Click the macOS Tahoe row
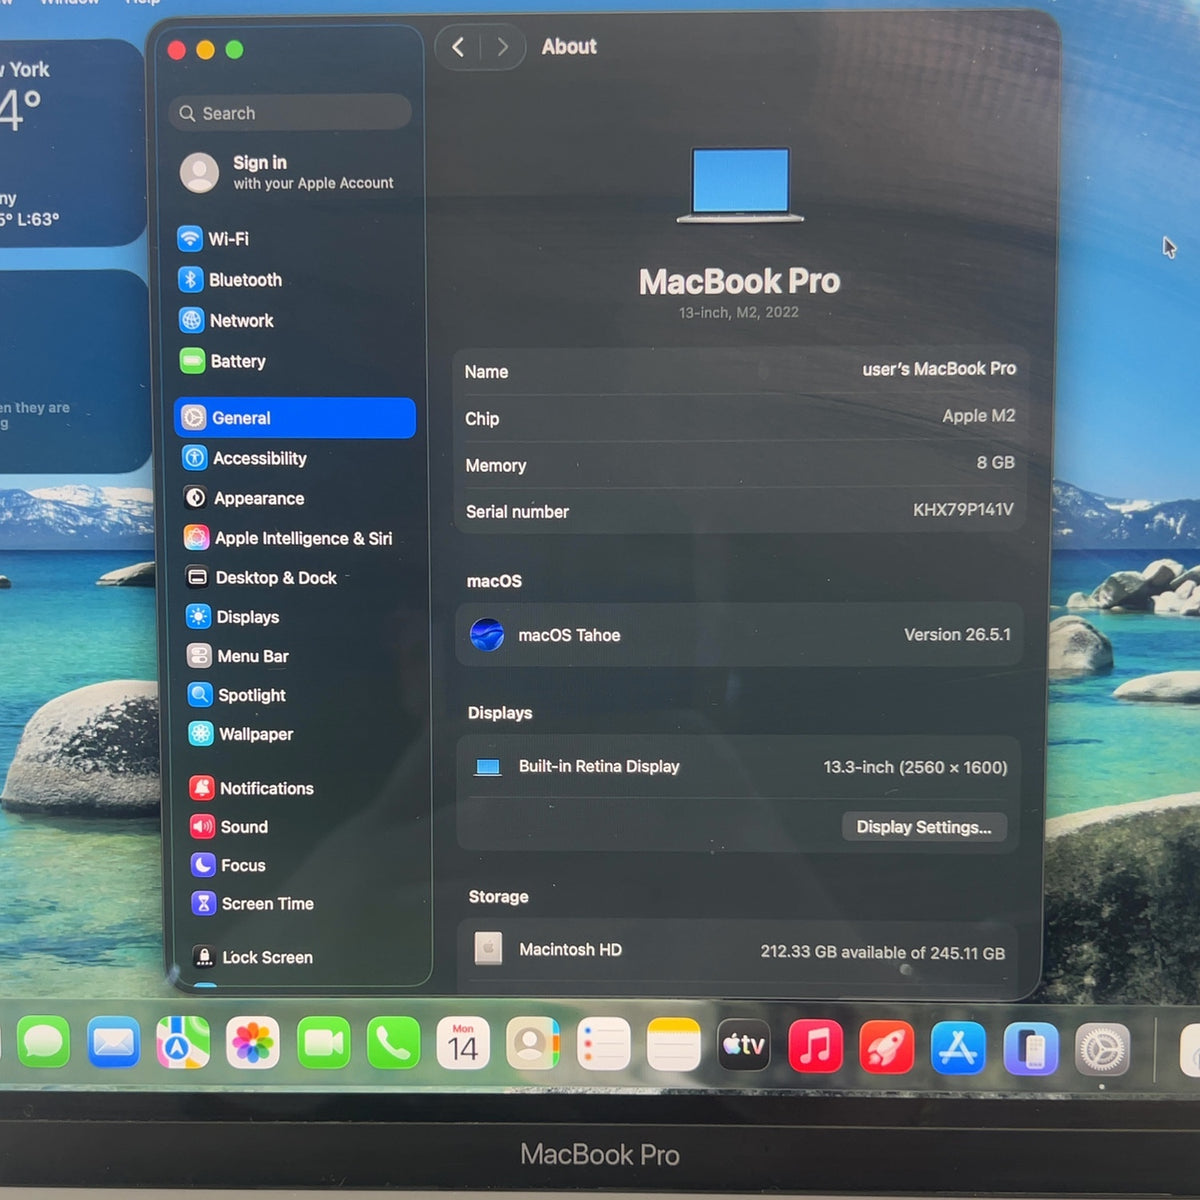The width and height of the screenshot is (1200, 1200). (x=739, y=635)
